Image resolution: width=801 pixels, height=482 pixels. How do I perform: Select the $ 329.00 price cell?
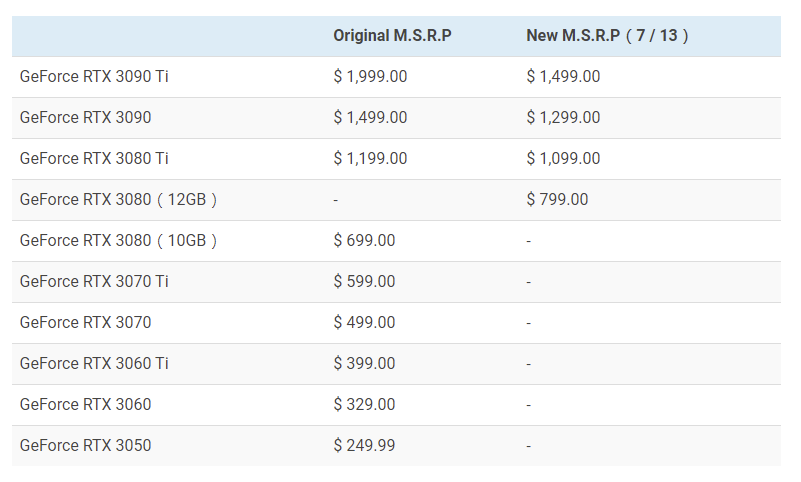coord(364,404)
